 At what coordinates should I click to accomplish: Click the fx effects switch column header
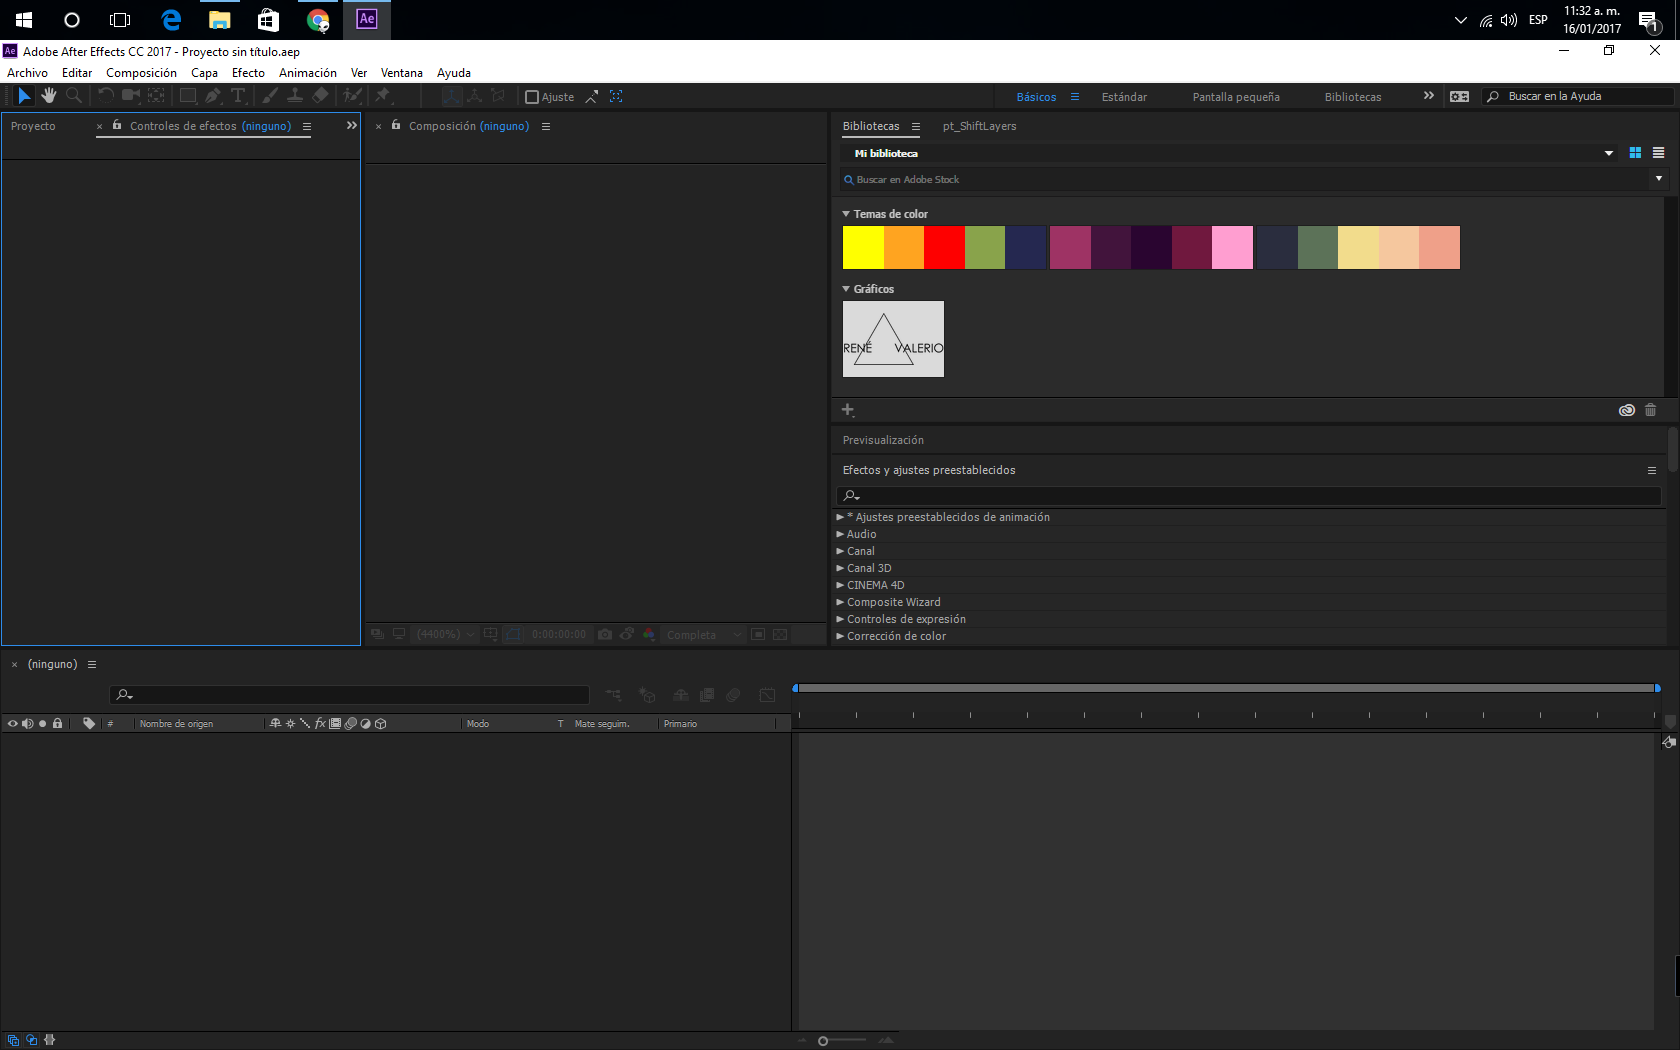point(320,723)
